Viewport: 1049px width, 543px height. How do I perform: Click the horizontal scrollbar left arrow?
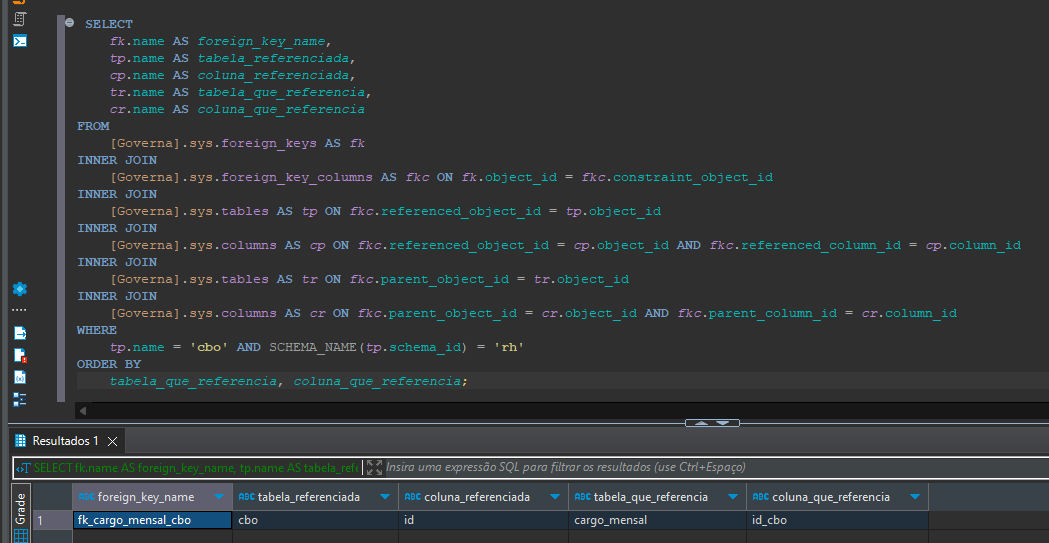coord(83,411)
